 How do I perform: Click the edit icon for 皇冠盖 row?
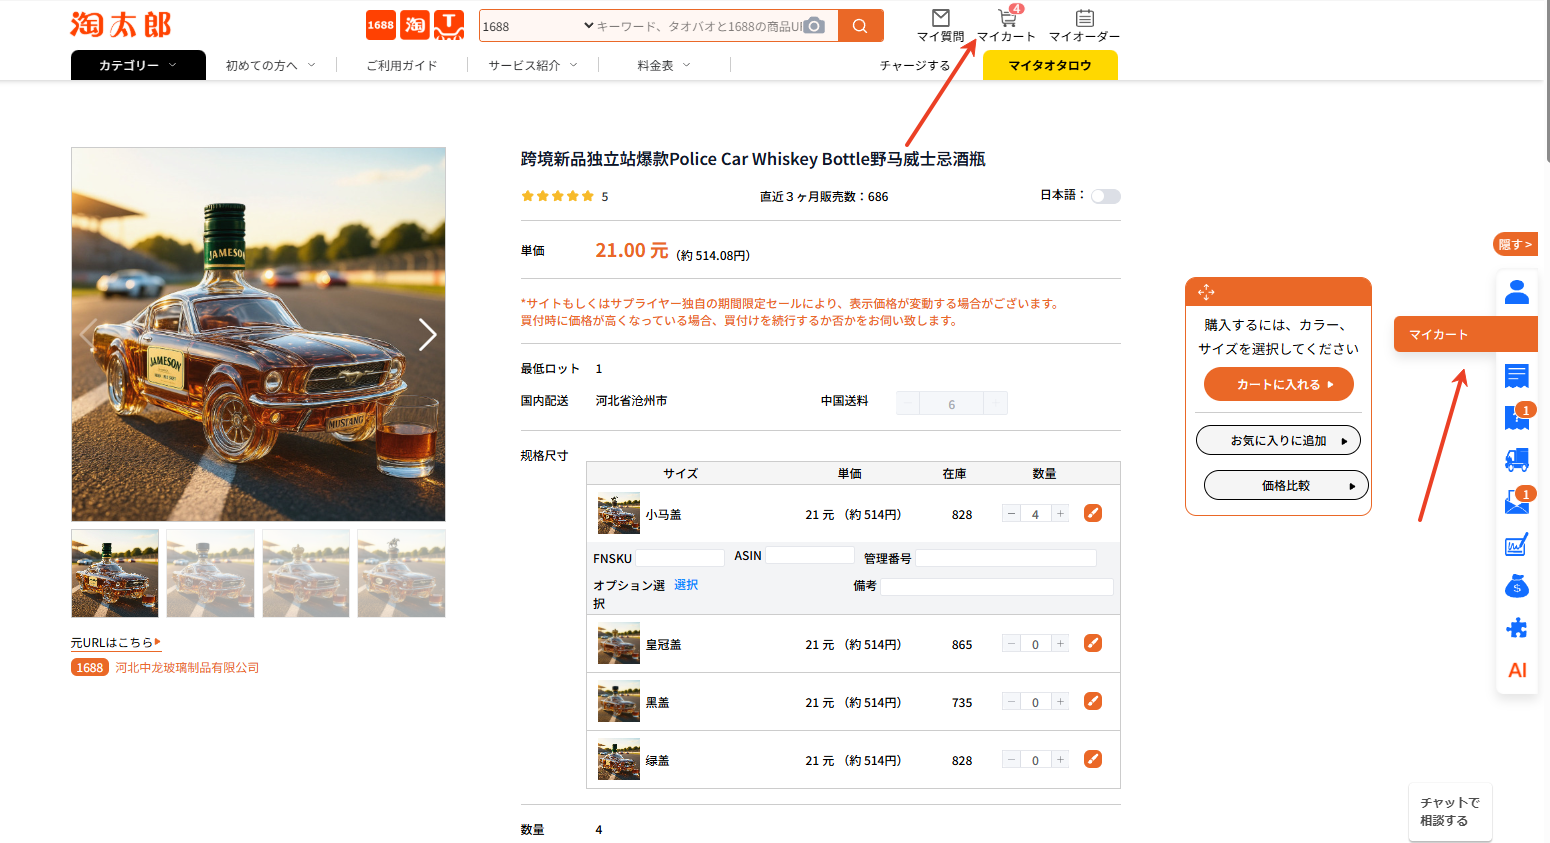pos(1093,643)
